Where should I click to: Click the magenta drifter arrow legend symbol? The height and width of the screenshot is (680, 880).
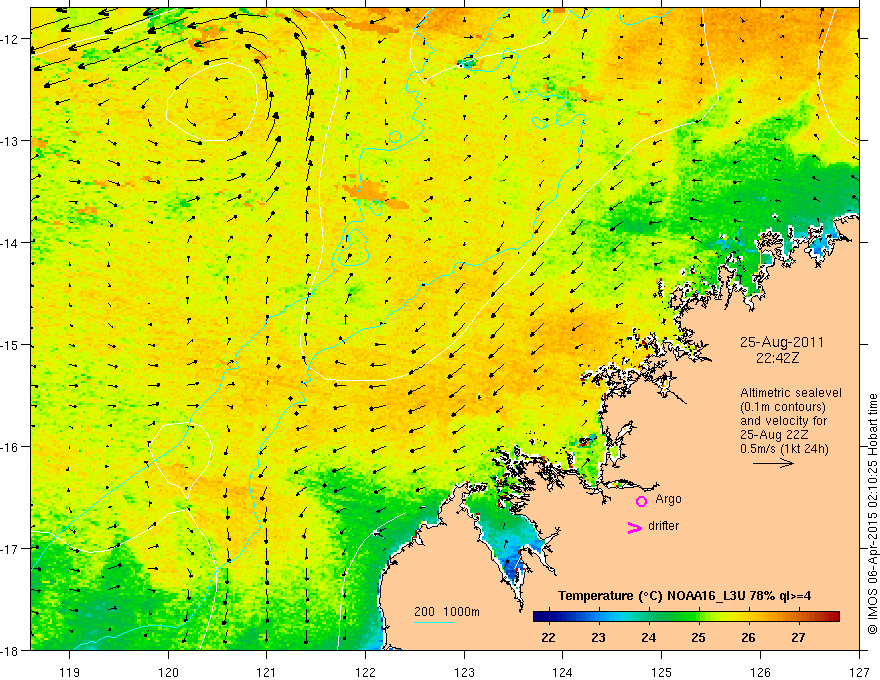(x=634, y=527)
